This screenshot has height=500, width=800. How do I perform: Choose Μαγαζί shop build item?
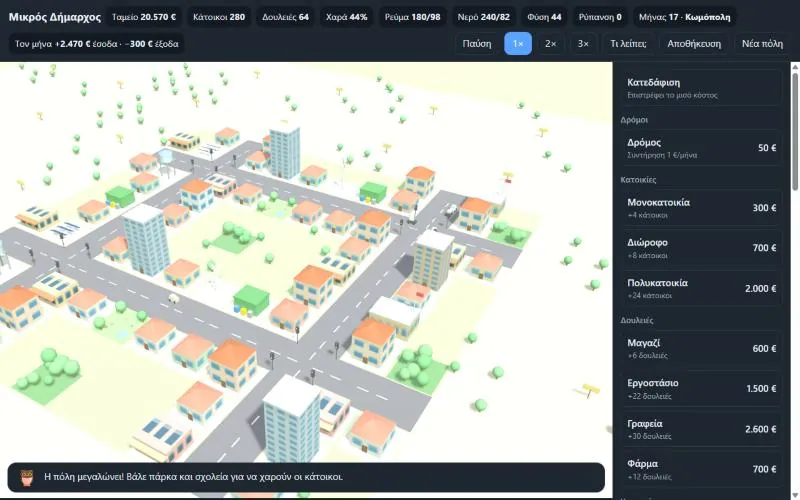click(x=701, y=348)
